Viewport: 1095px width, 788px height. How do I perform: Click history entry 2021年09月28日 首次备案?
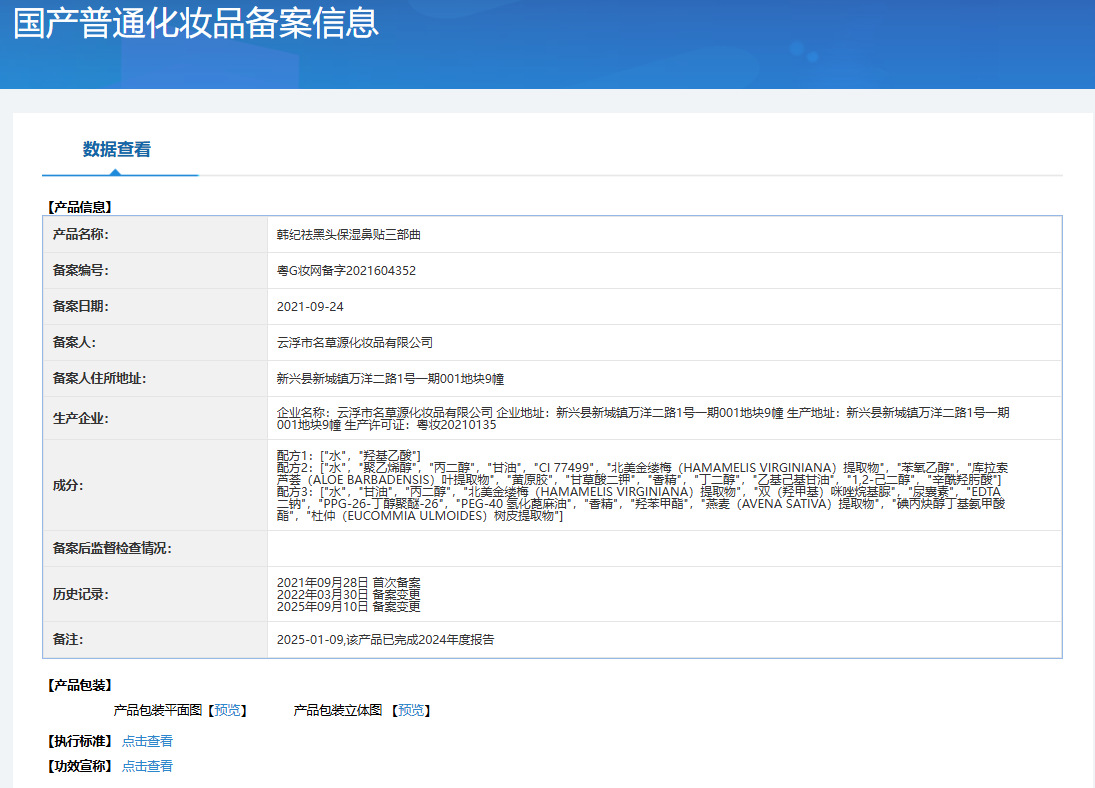(348, 583)
